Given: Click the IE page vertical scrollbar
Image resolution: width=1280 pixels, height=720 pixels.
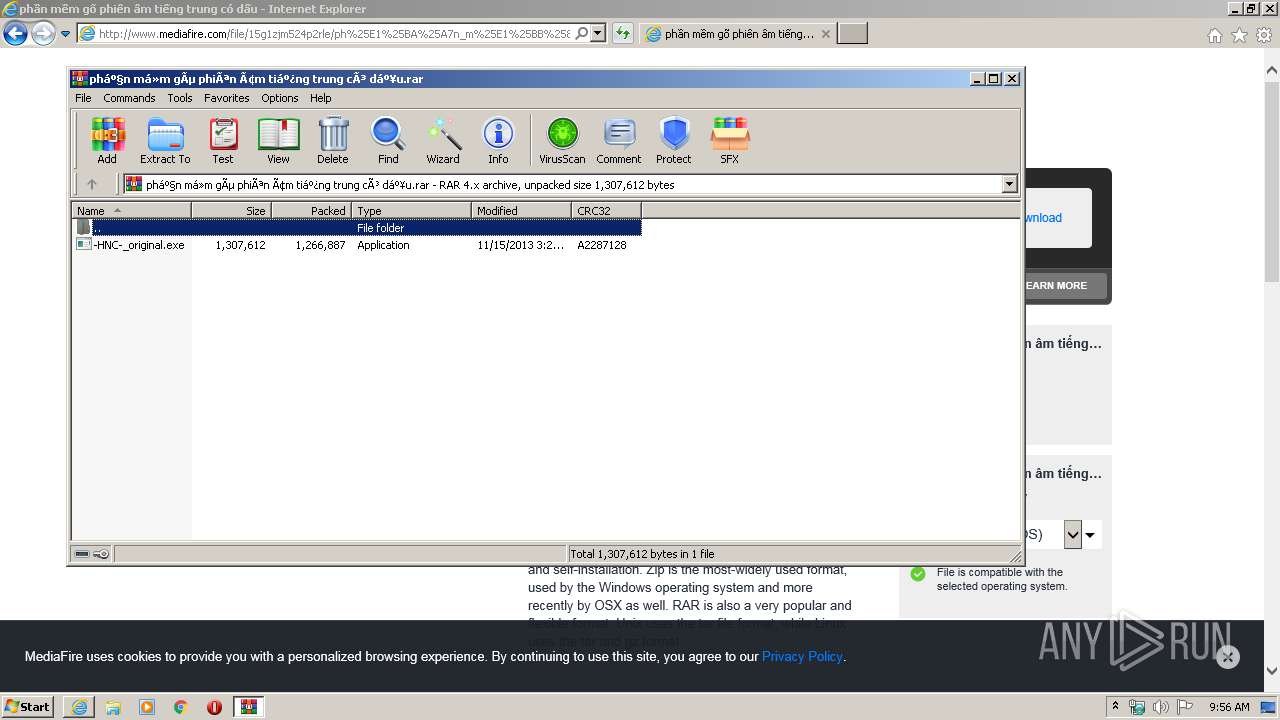Looking at the screenshot, I should 1272,371.
